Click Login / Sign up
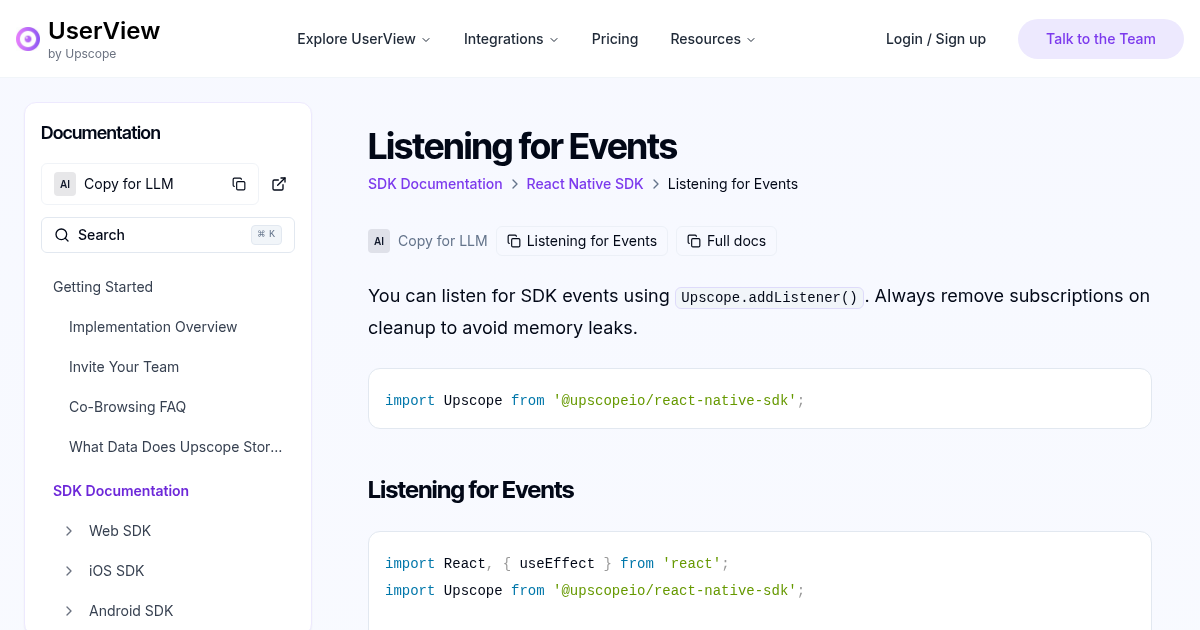This screenshot has height=630, width=1200. click(x=936, y=39)
